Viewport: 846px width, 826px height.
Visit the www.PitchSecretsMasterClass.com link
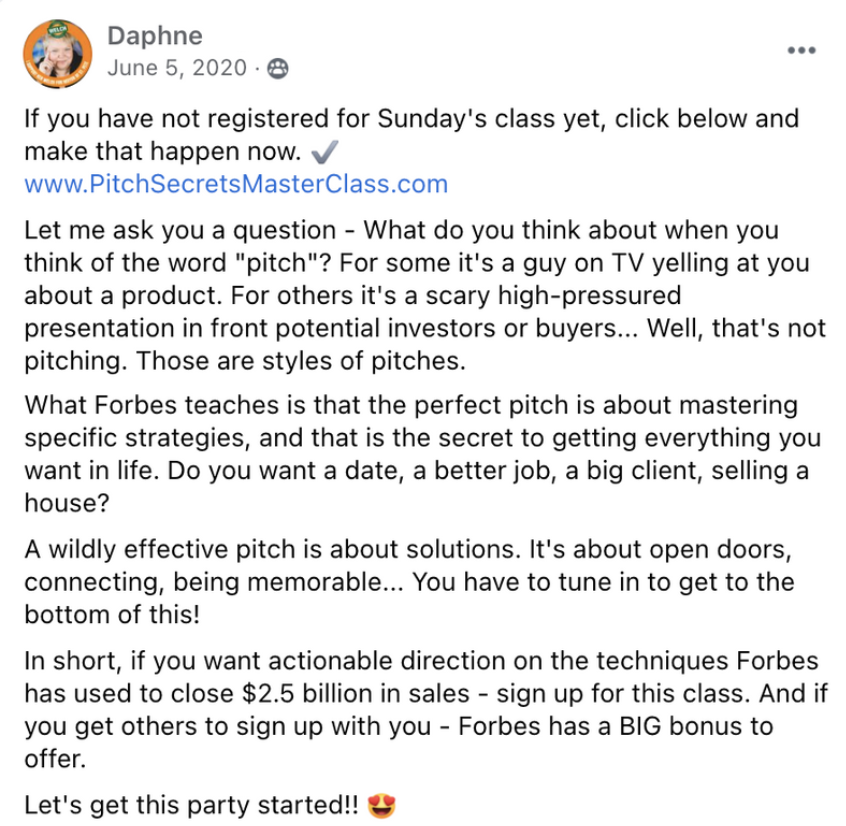(236, 184)
